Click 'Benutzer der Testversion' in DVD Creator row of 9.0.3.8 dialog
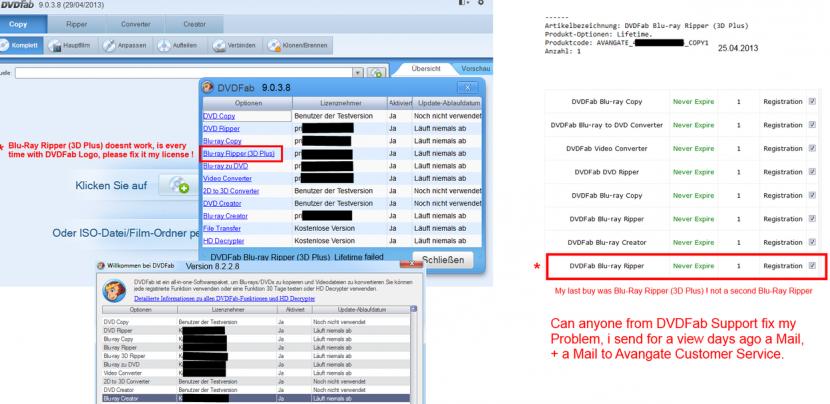The width and height of the screenshot is (830, 404). click(333, 203)
